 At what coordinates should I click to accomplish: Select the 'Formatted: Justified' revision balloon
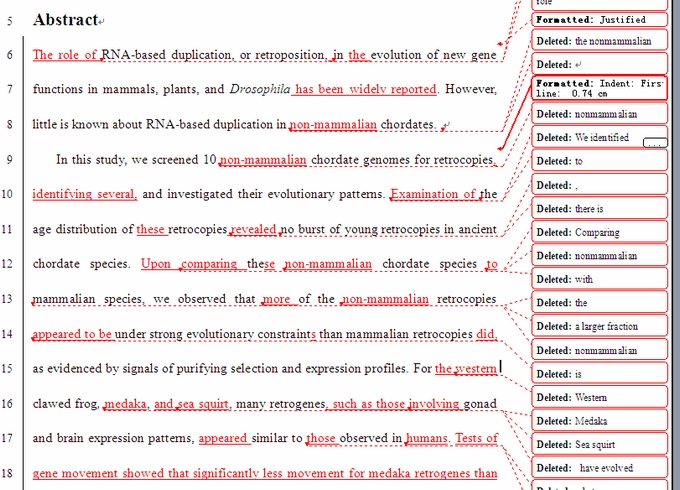(600, 19)
